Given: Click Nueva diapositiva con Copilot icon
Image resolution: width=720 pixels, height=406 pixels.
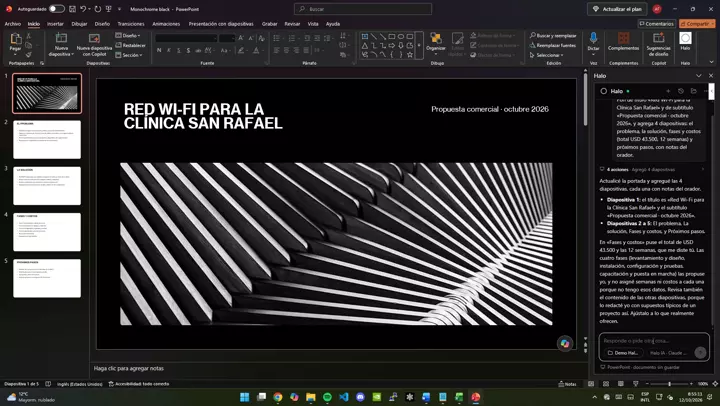Looking at the screenshot, I should tap(94, 39).
